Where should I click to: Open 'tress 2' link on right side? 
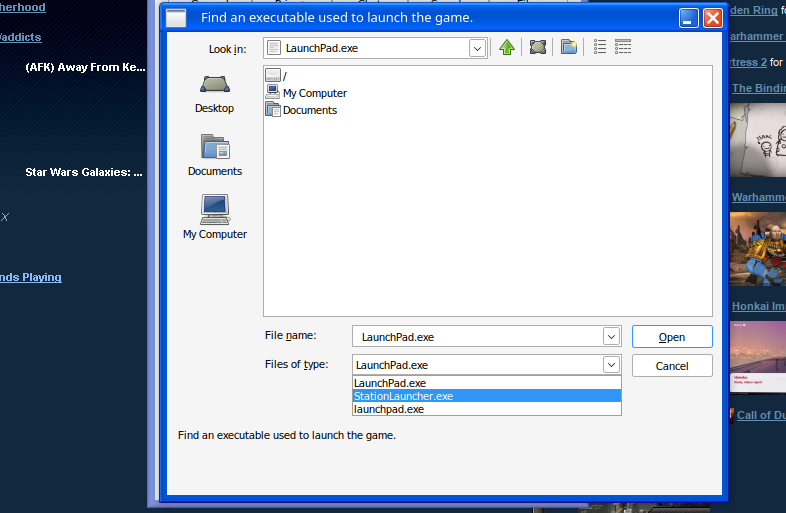click(x=749, y=62)
